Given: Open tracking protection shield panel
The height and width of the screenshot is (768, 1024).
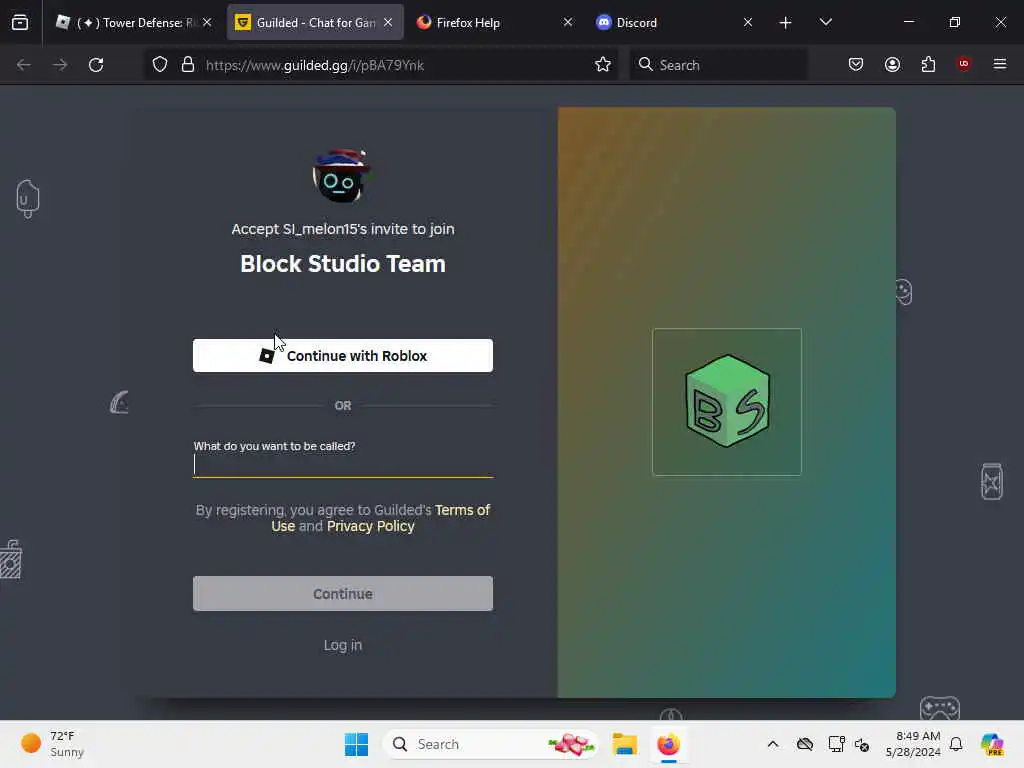Looking at the screenshot, I should [160, 65].
